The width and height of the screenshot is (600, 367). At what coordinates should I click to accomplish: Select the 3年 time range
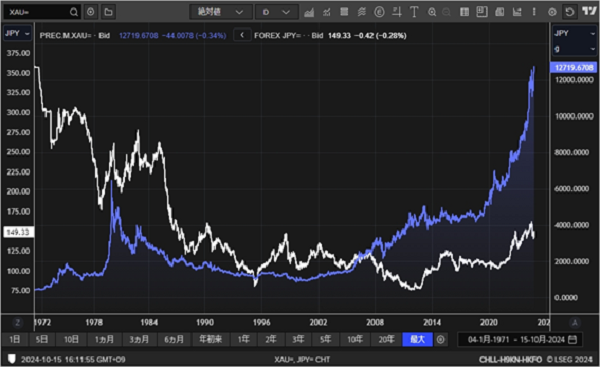(x=298, y=339)
